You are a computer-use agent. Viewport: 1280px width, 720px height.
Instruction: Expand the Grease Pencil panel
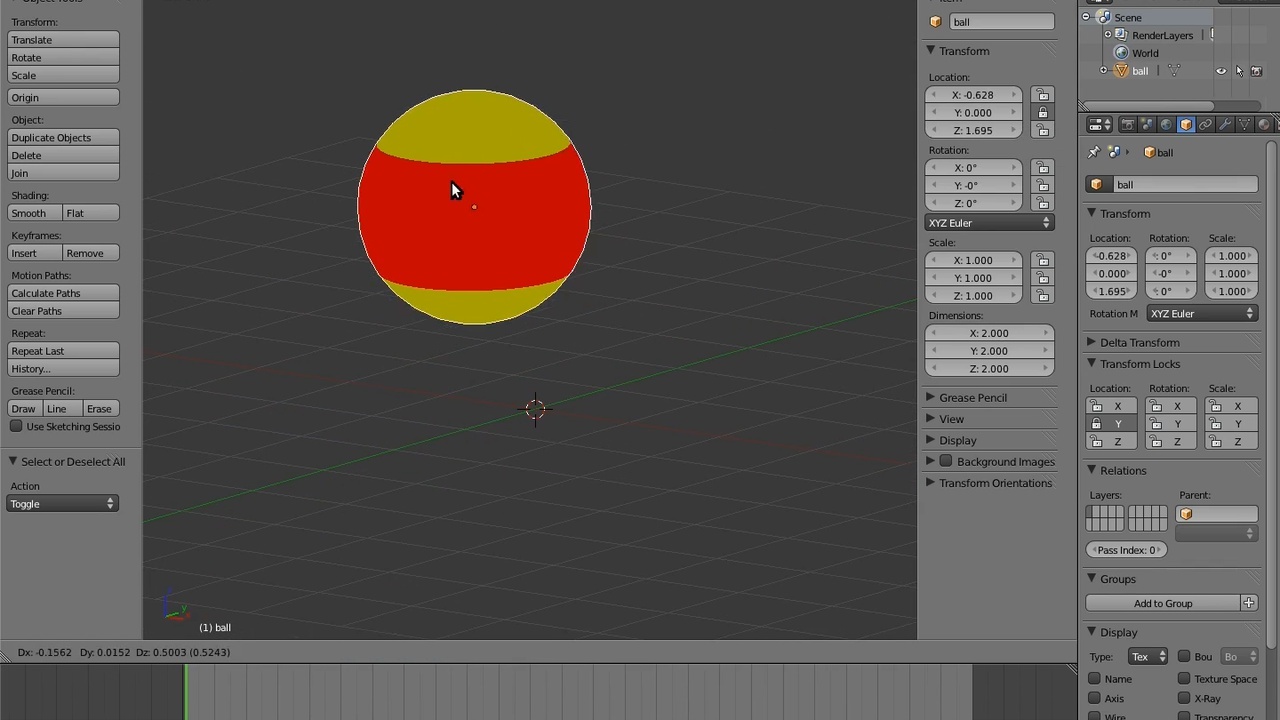[x=973, y=397]
